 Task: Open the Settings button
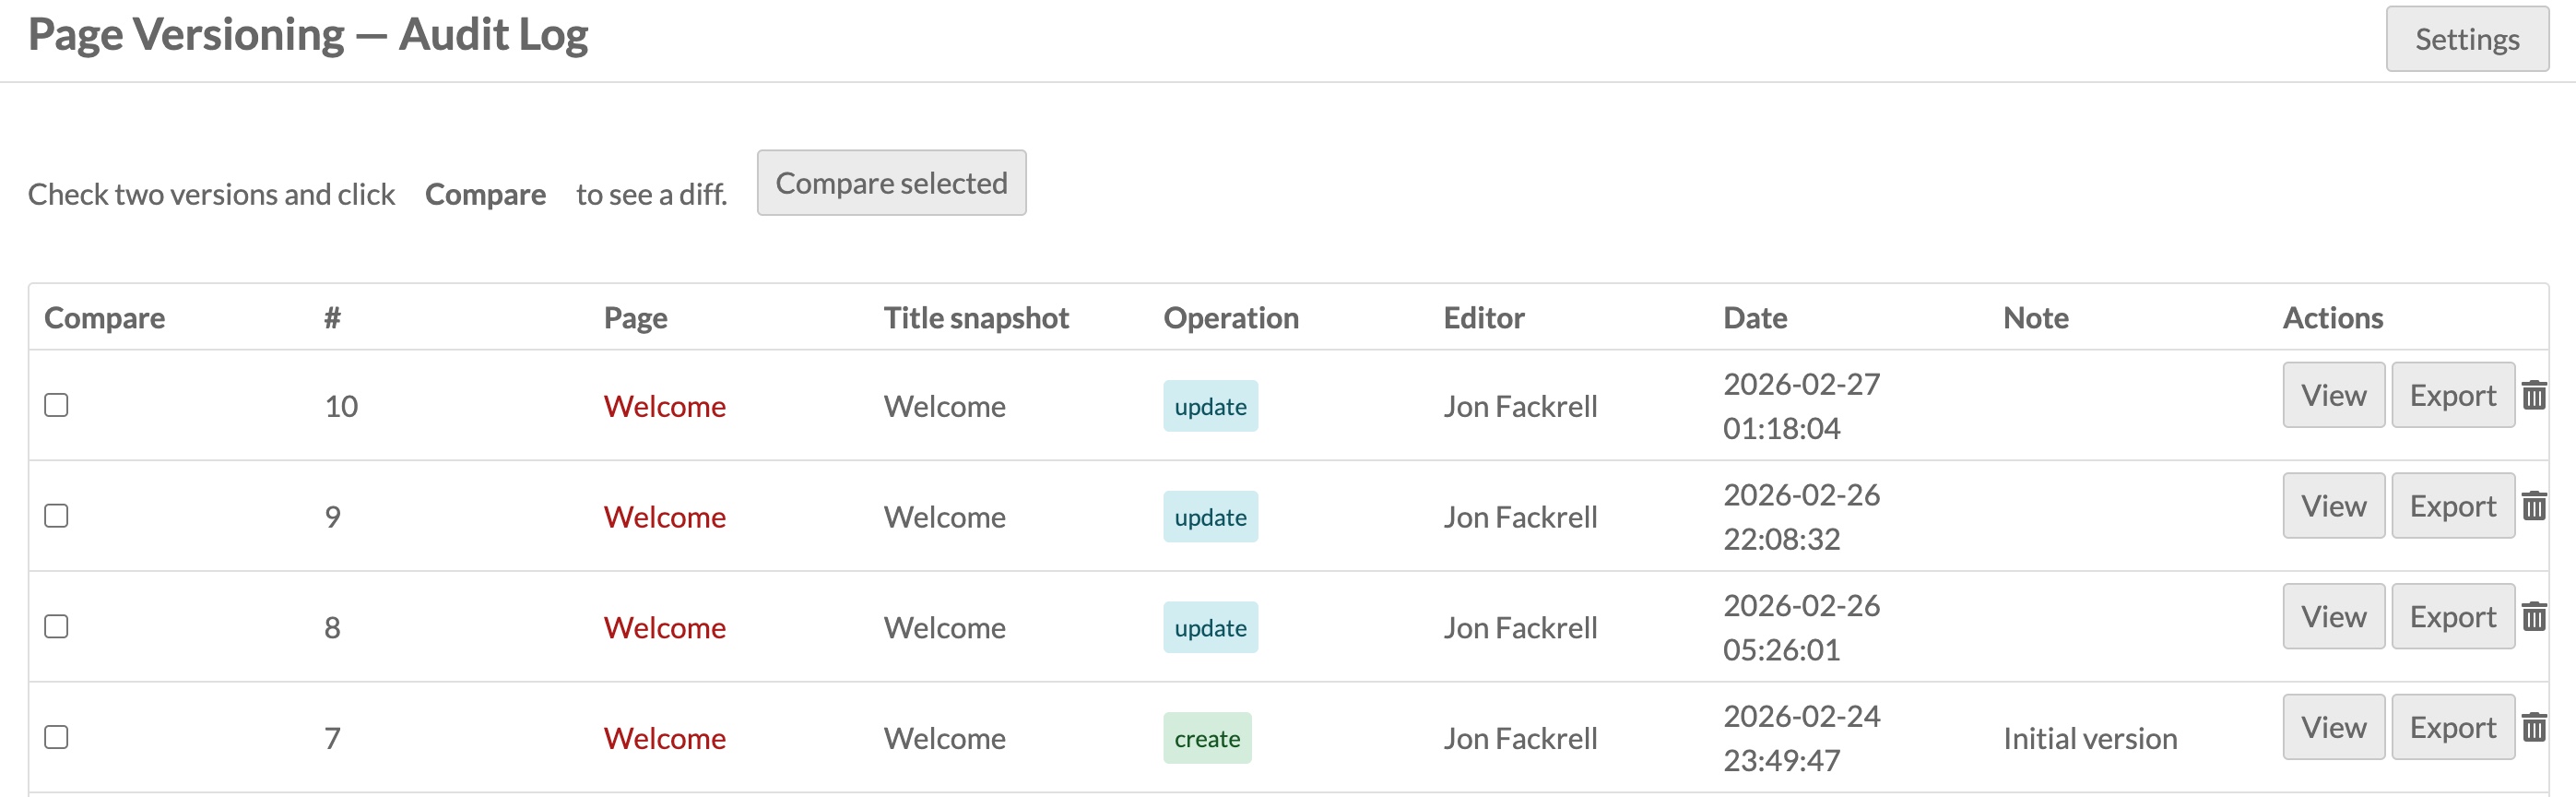pyautogui.click(x=2466, y=39)
